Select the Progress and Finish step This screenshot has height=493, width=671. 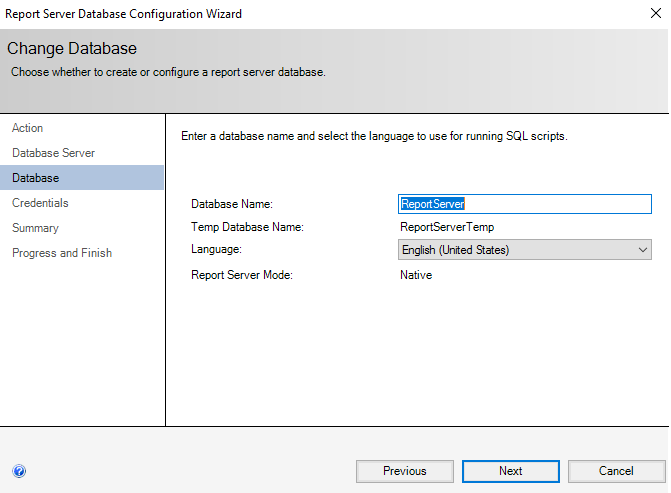62,253
